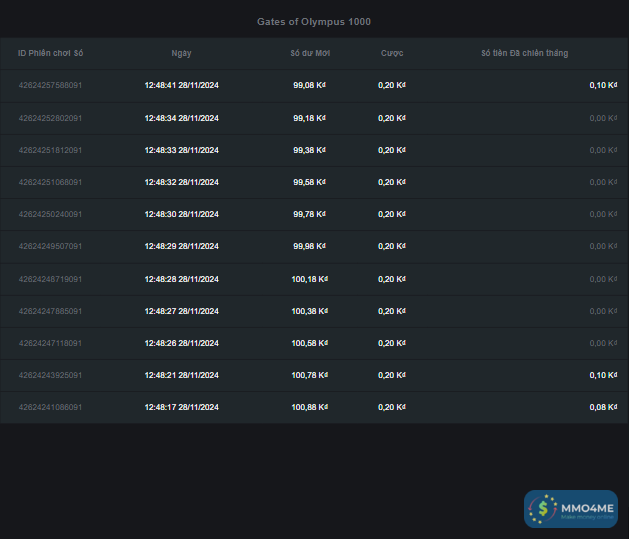Select the date 12:48:41 28/11/2024
This screenshot has height=539, width=629.
182,85
